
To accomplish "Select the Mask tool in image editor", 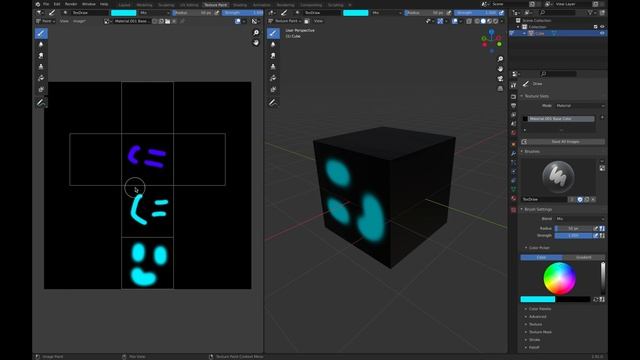I will pyautogui.click(x=41, y=89).
